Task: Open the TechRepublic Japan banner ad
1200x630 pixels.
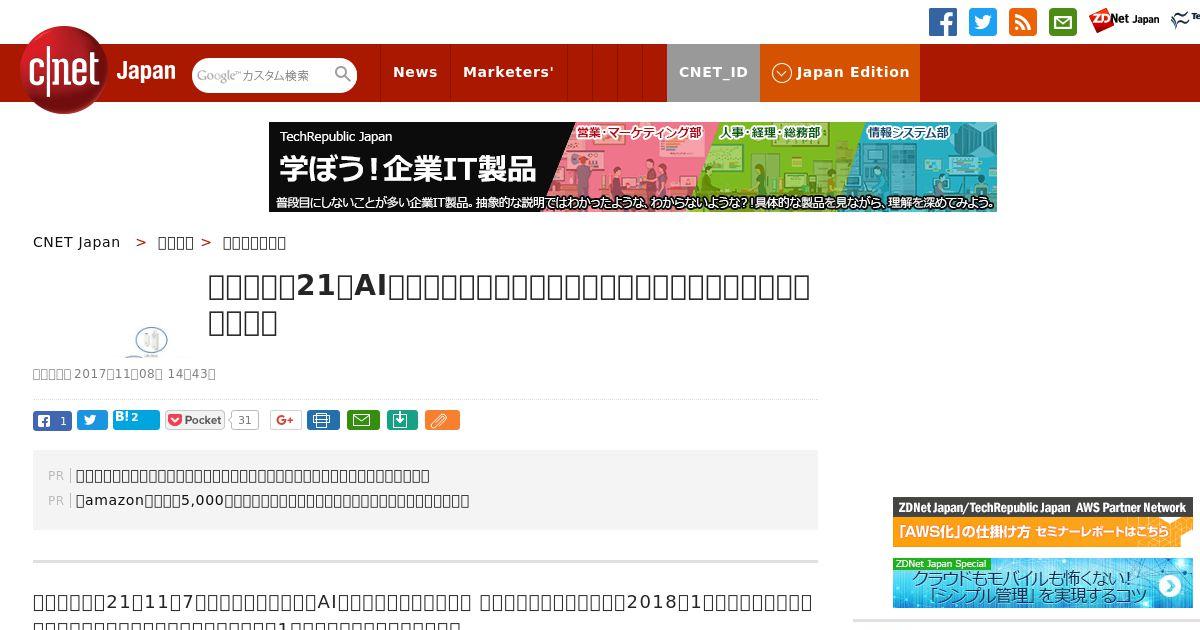Action: 633,167
